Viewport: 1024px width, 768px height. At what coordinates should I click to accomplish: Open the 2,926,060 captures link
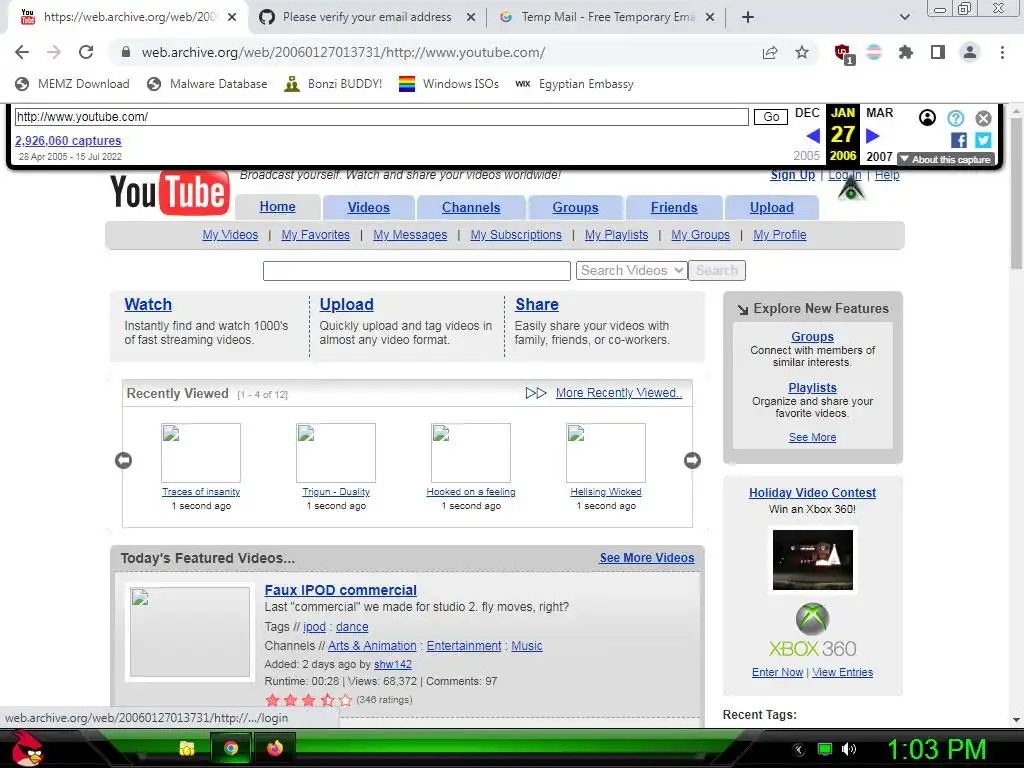[68, 140]
